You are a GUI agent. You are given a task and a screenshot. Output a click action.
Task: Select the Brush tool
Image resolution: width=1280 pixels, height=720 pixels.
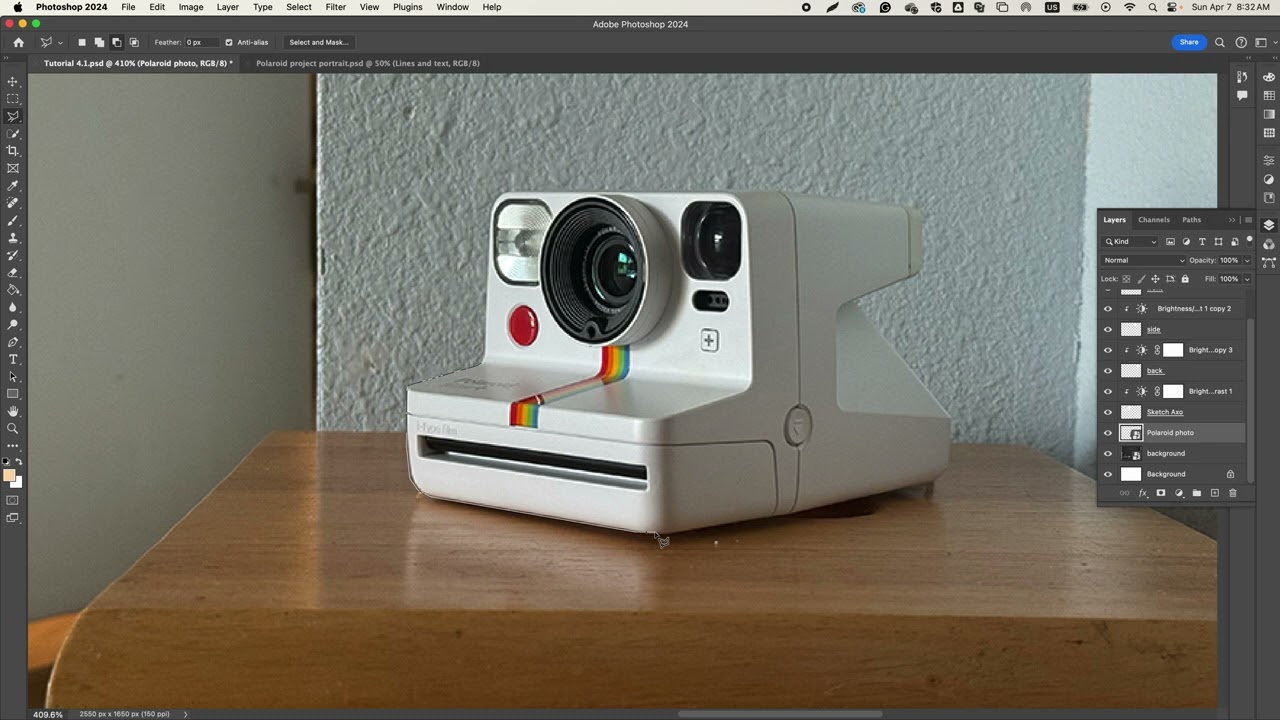(13, 220)
